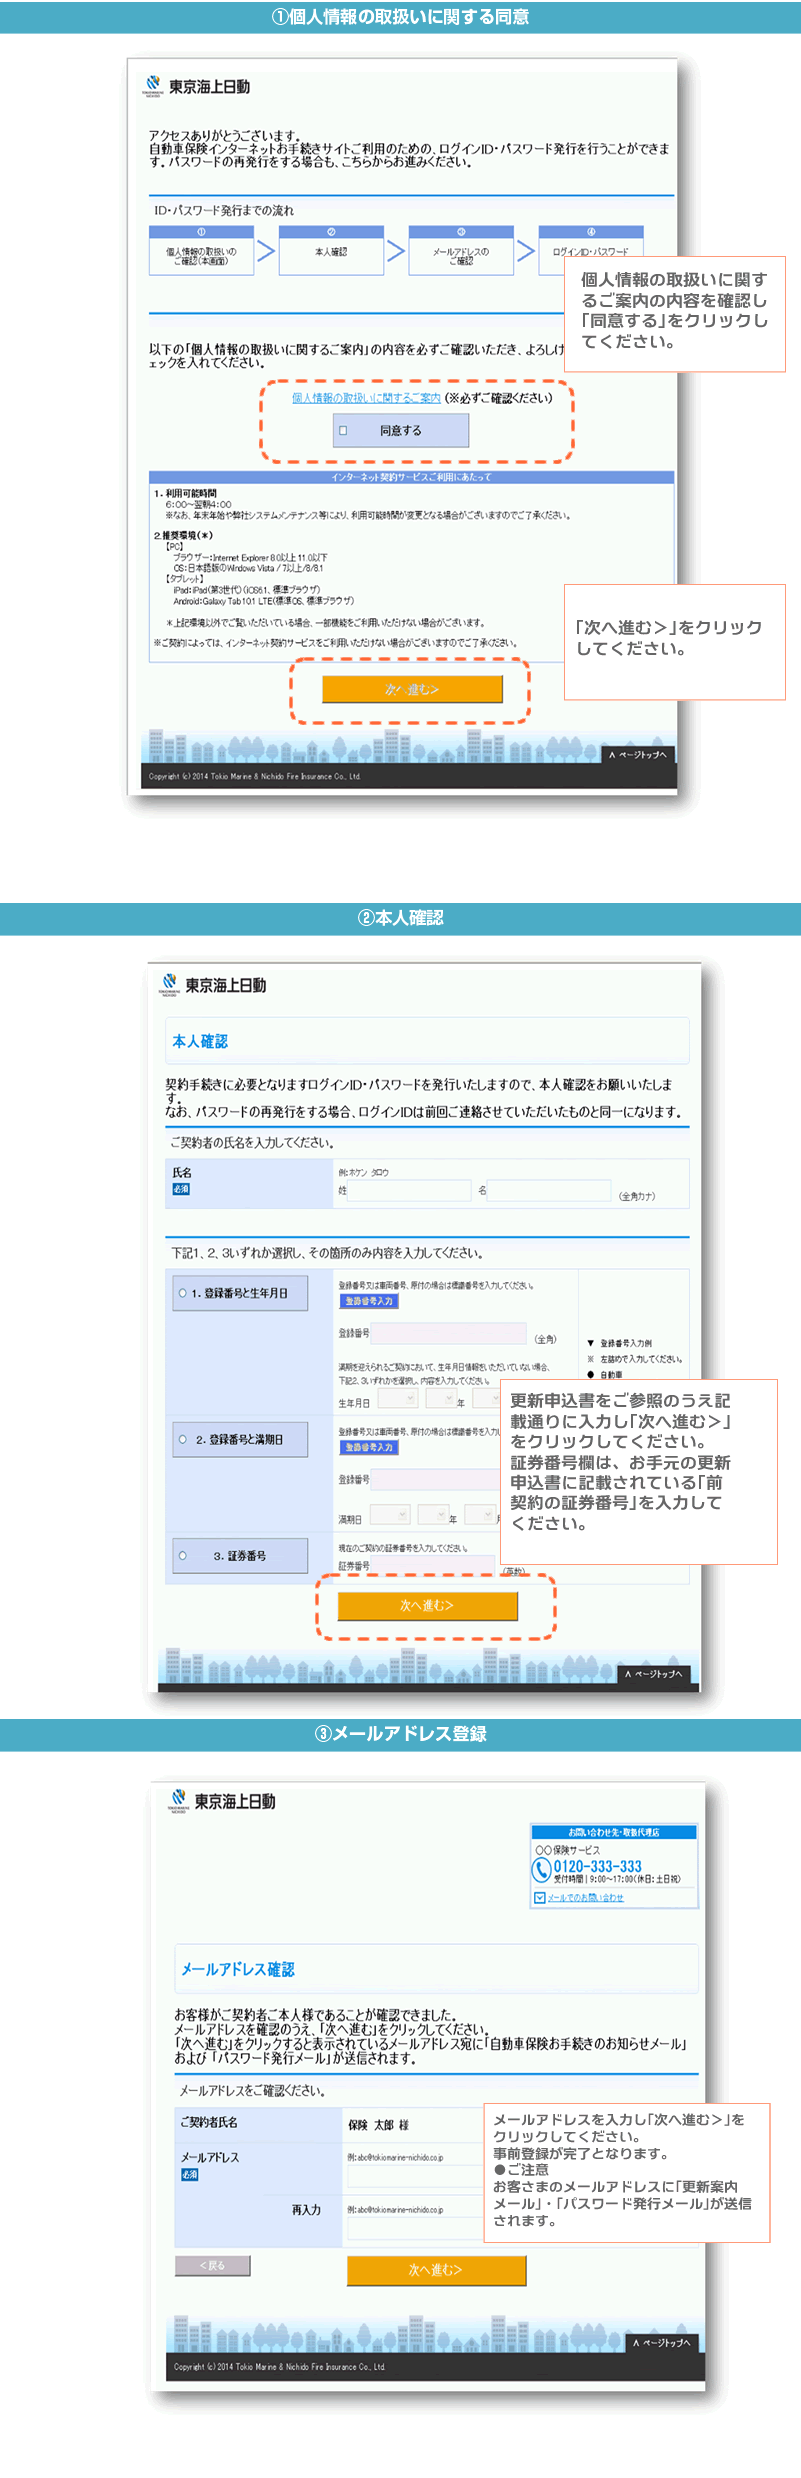
Task: Click 次へ進む> on the メールアドレス確認 screen
Action: click(x=436, y=2270)
